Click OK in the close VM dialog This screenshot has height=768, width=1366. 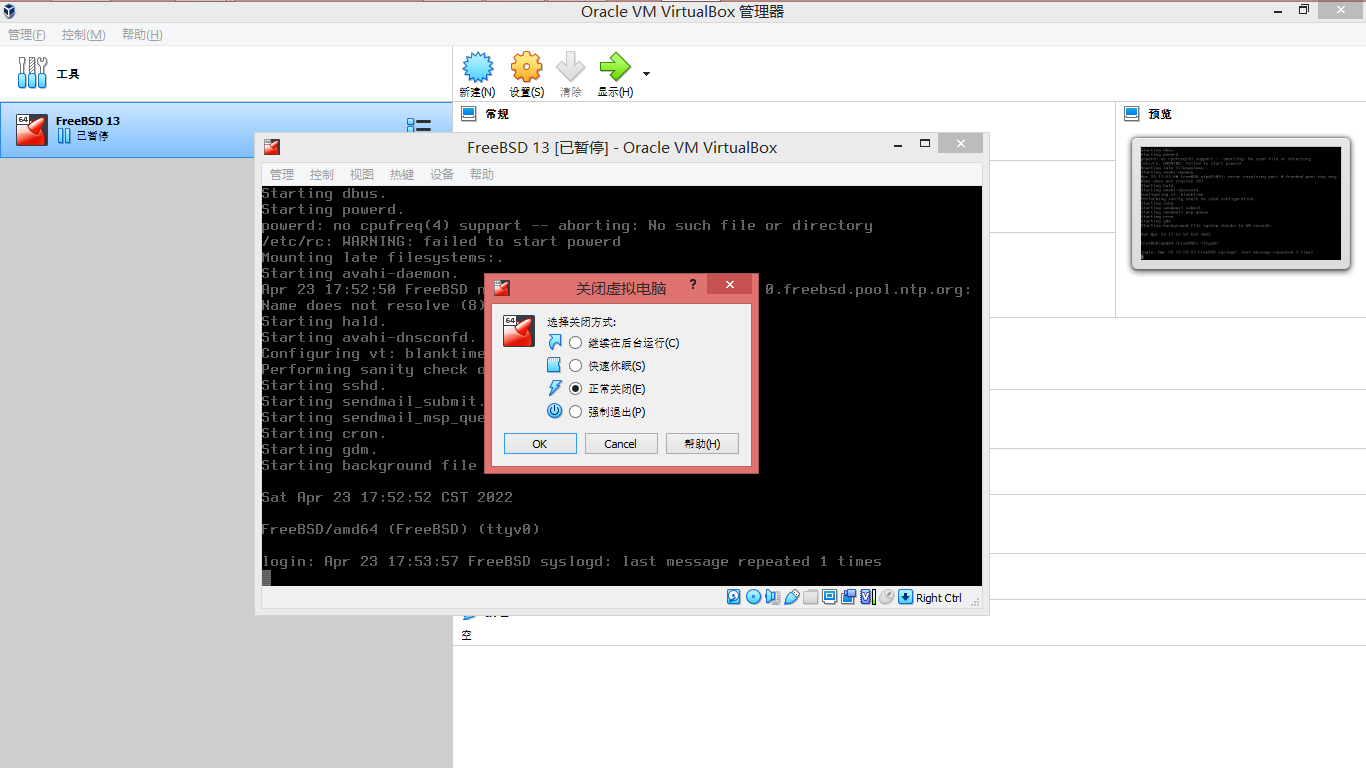540,443
